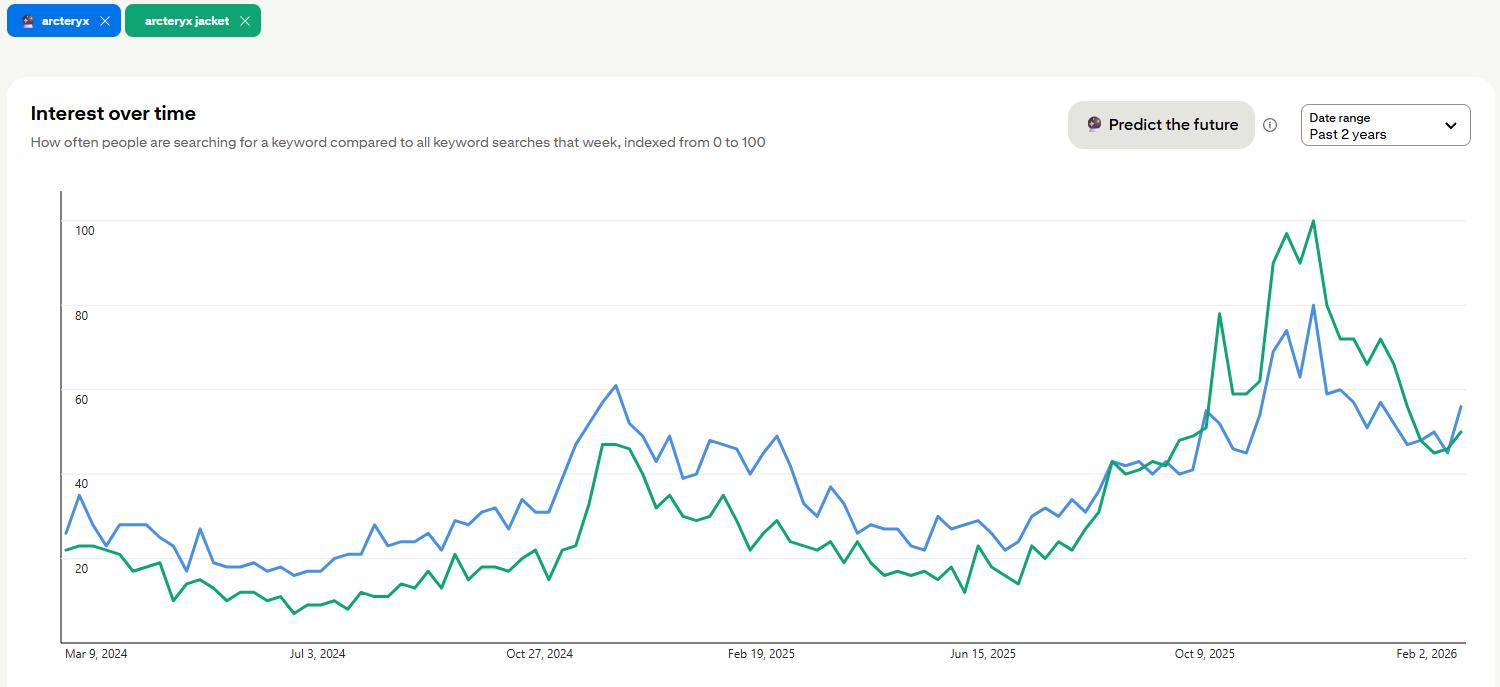This screenshot has height=687, width=1500.
Task: Click the crystal ball icon in Predict button
Action: click(1095, 125)
